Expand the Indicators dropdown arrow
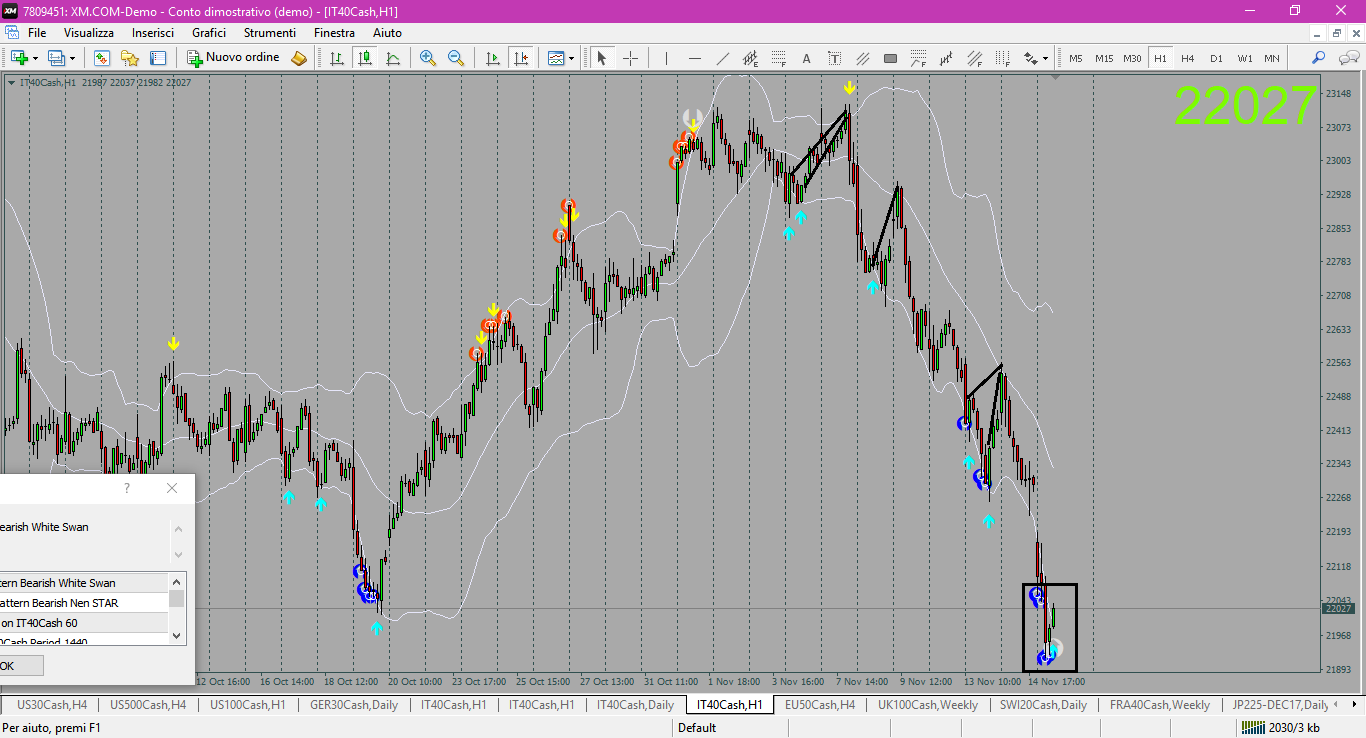This screenshot has height=738, width=1366. (x=572, y=58)
